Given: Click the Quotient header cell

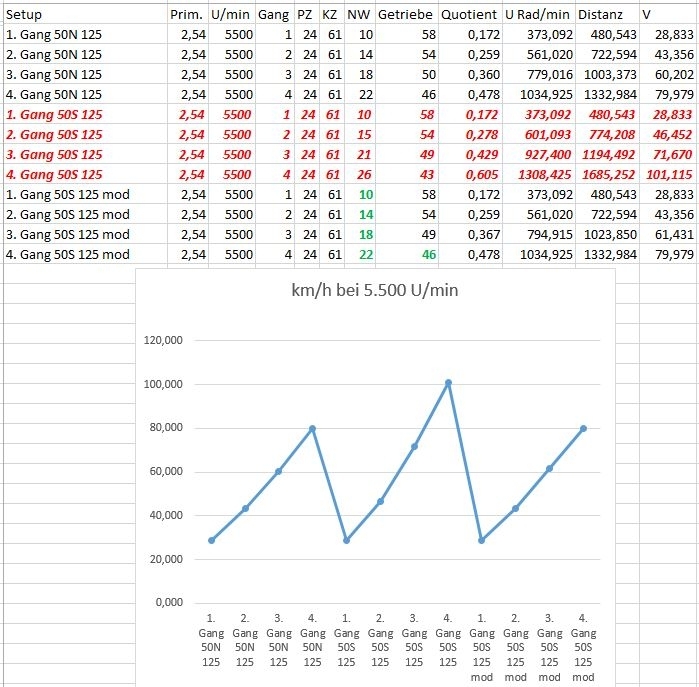Looking at the screenshot, I should click(468, 15).
